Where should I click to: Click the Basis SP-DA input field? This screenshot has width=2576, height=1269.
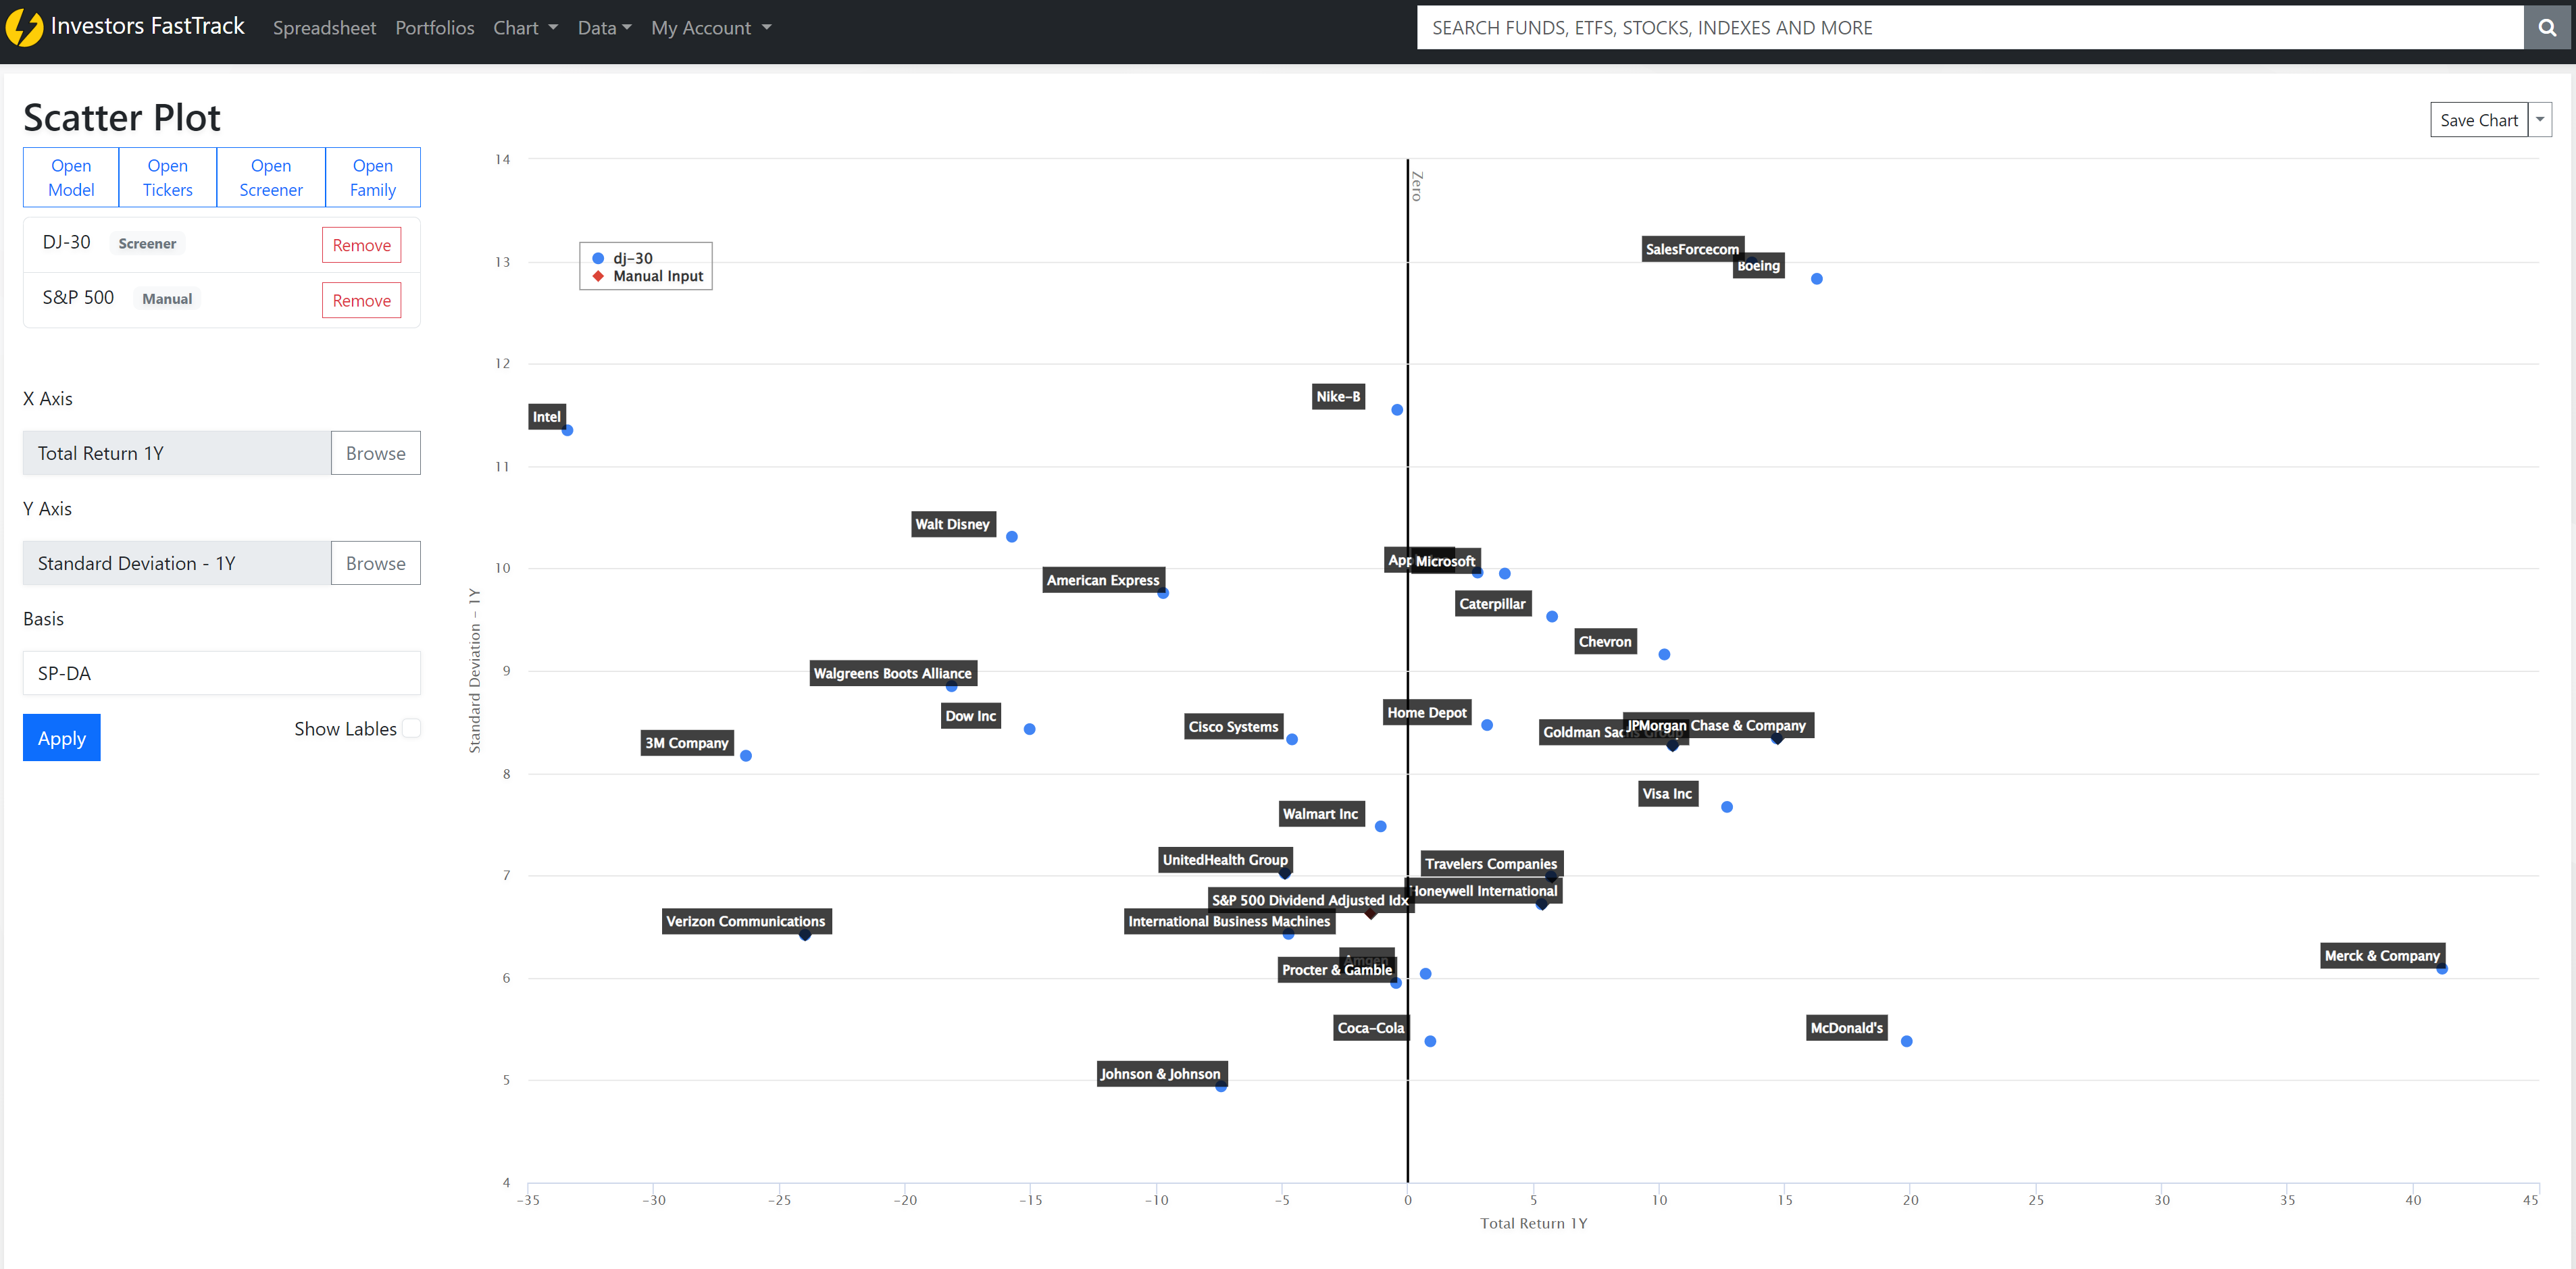pos(222,673)
